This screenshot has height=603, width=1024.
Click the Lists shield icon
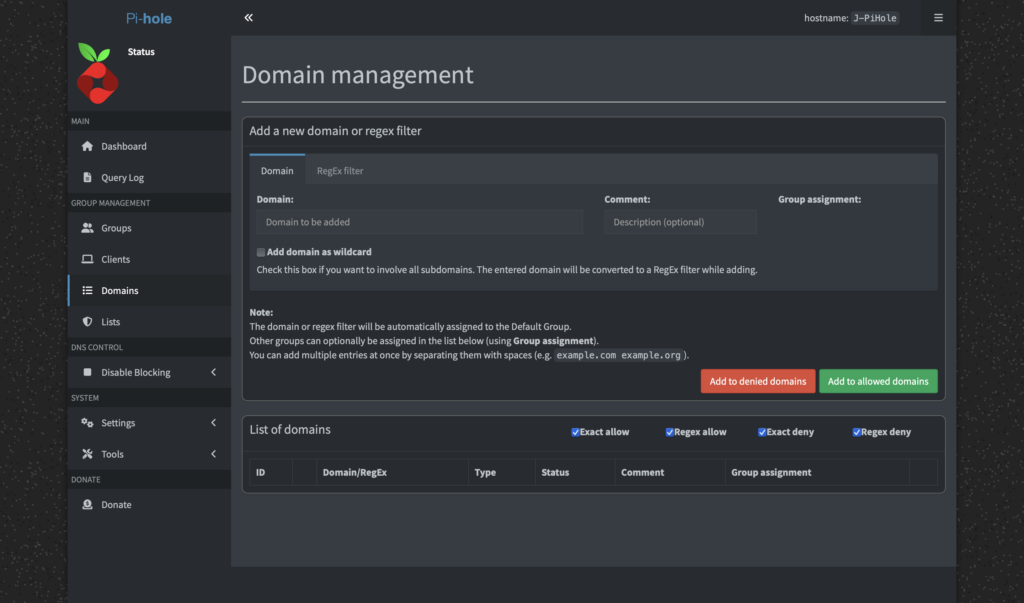[x=87, y=322]
